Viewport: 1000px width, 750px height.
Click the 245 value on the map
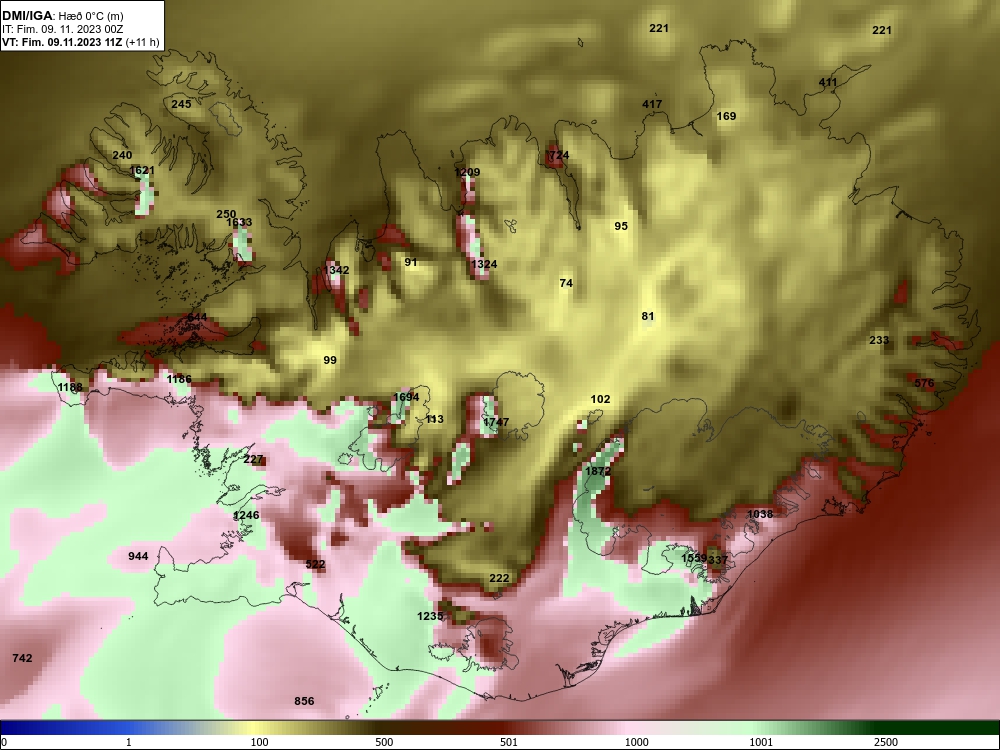181,104
